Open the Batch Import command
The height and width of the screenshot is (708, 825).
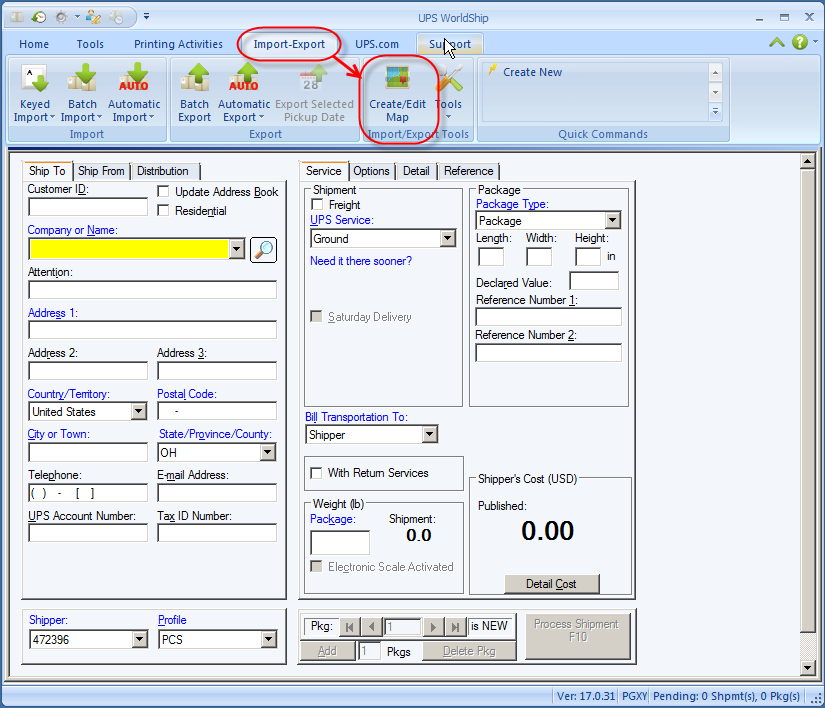point(82,94)
